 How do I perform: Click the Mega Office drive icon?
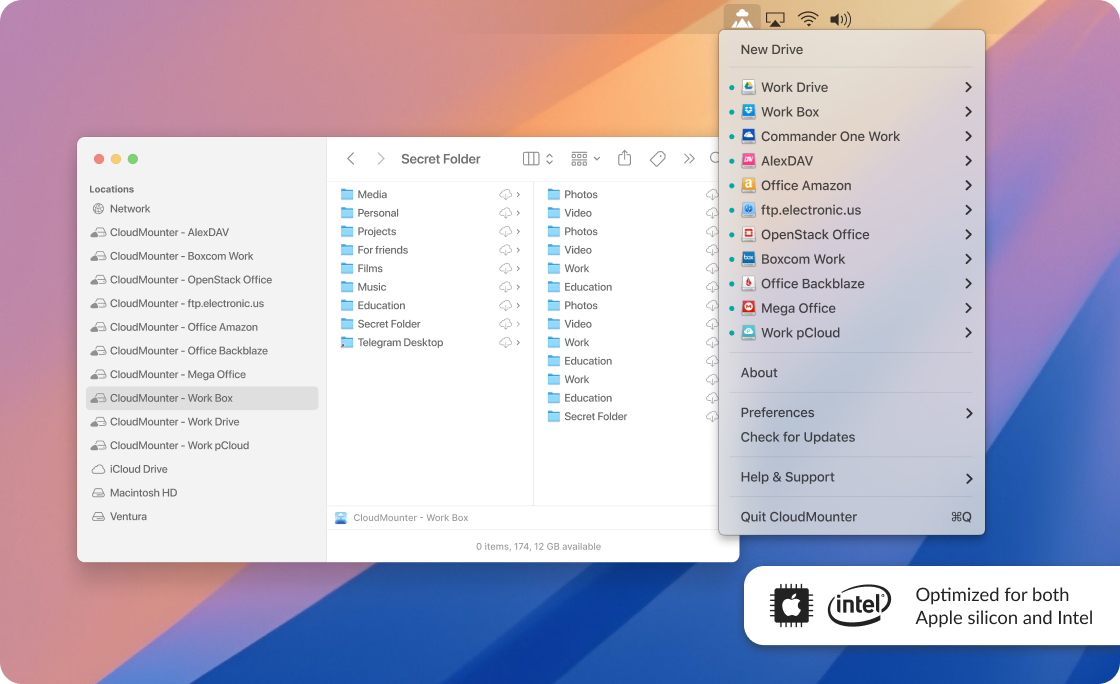(x=748, y=308)
